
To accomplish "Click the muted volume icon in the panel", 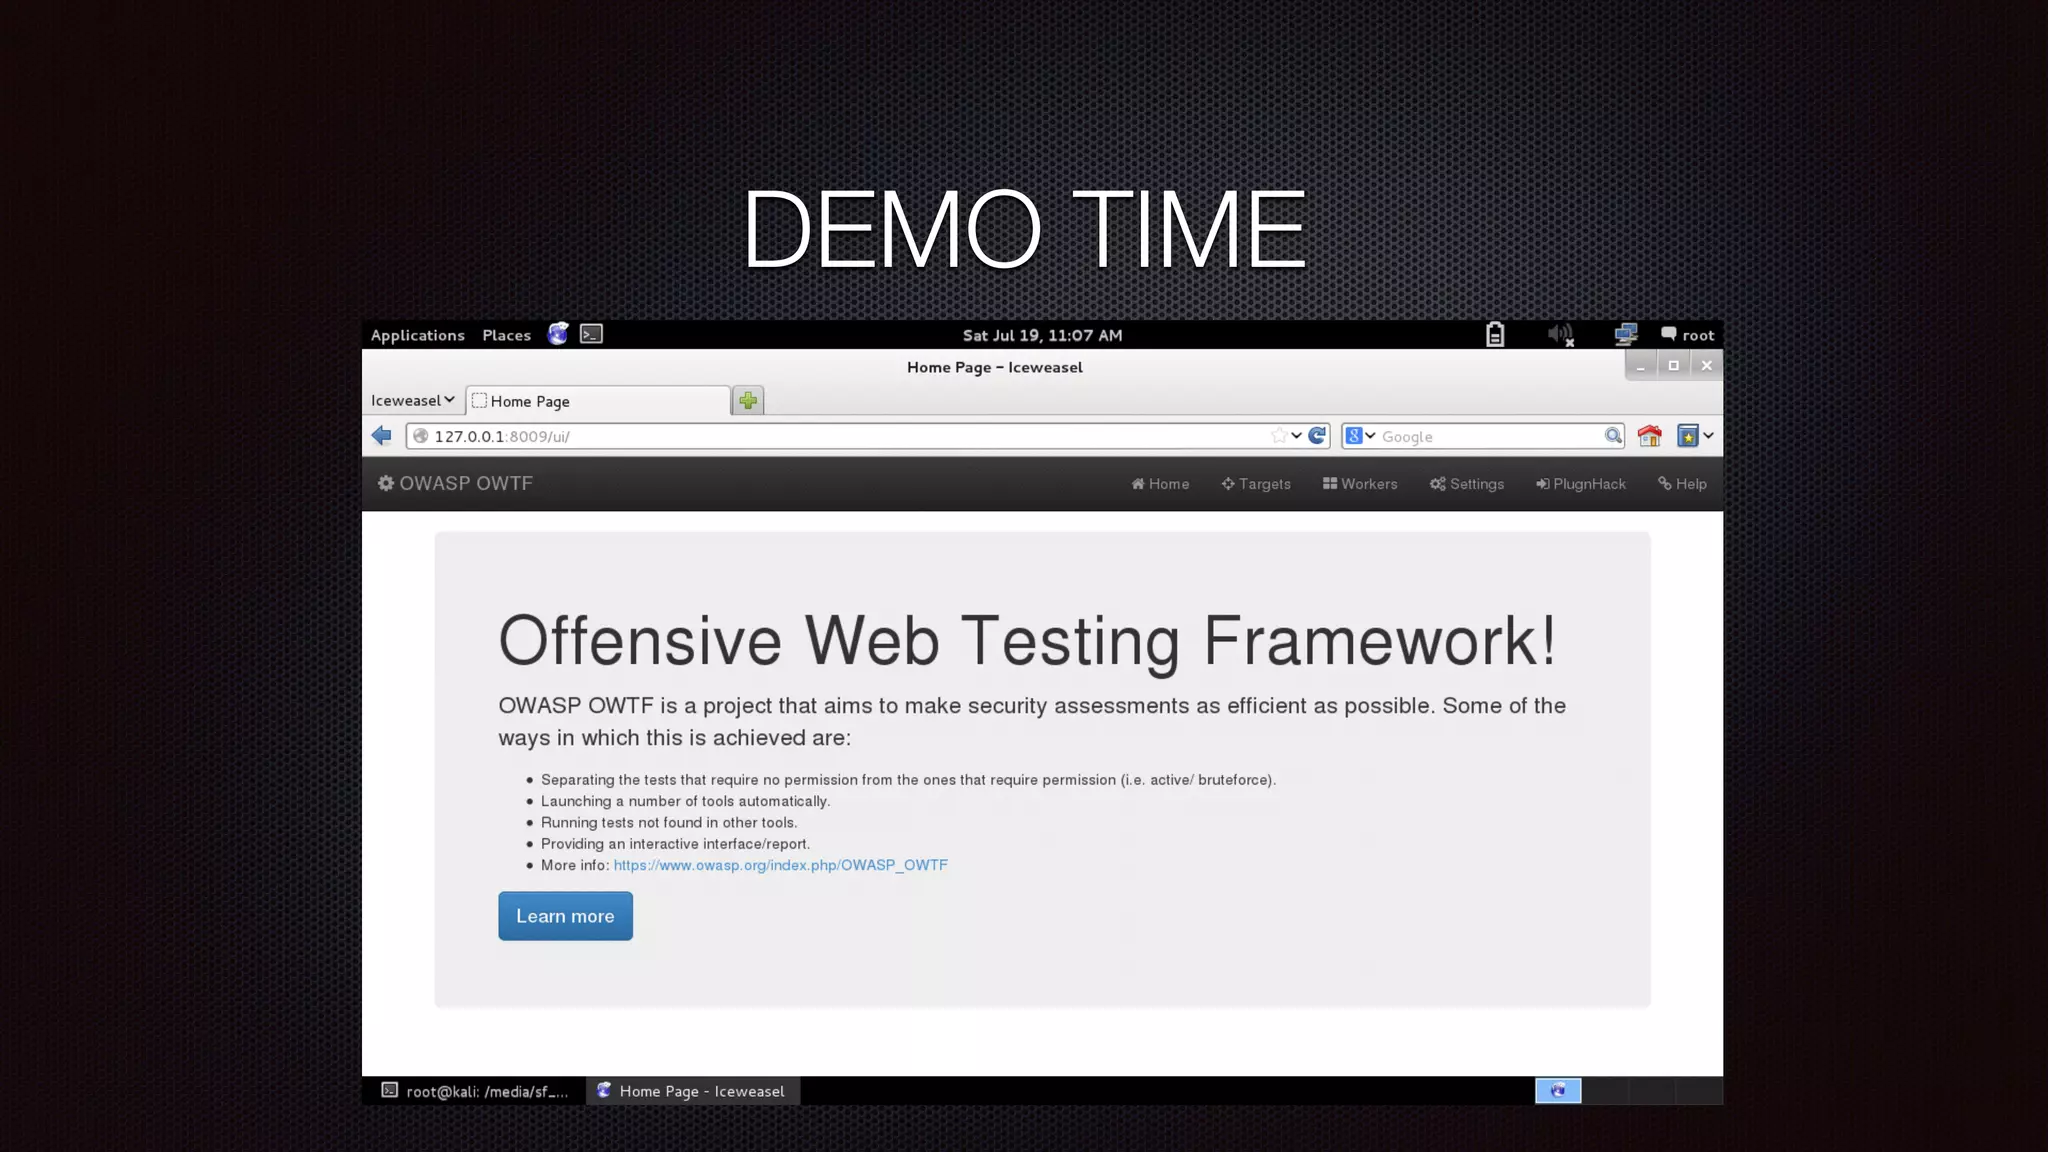I will pos(1561,335).
